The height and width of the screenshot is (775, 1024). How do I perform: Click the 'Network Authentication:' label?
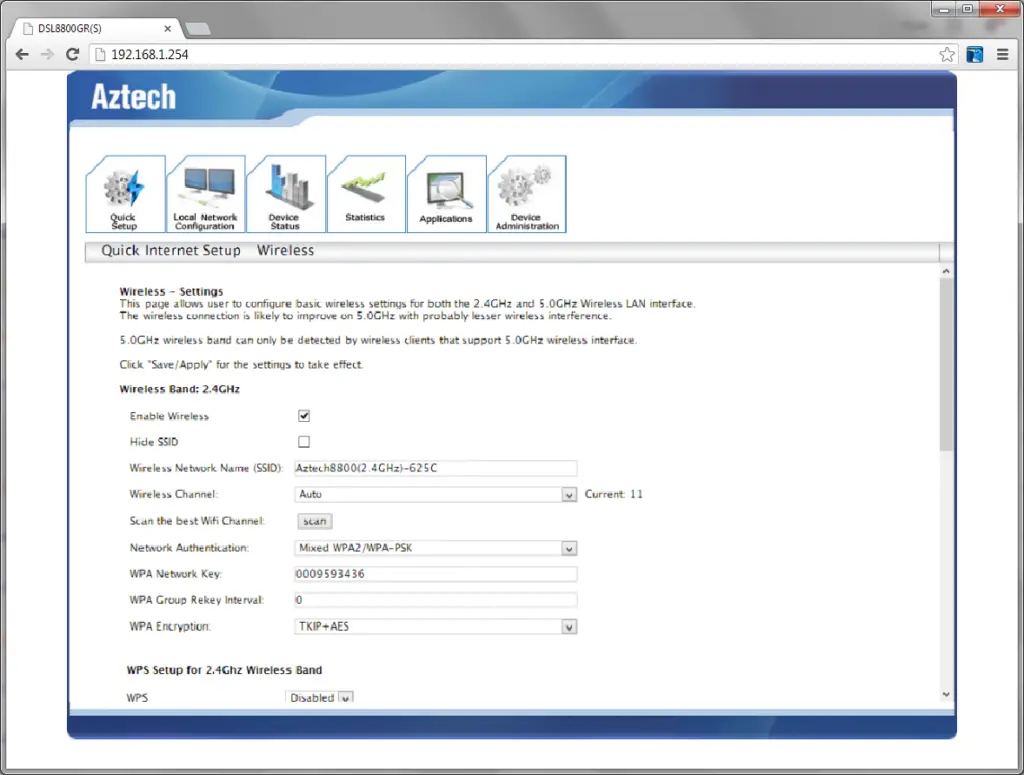coord(189,548)
